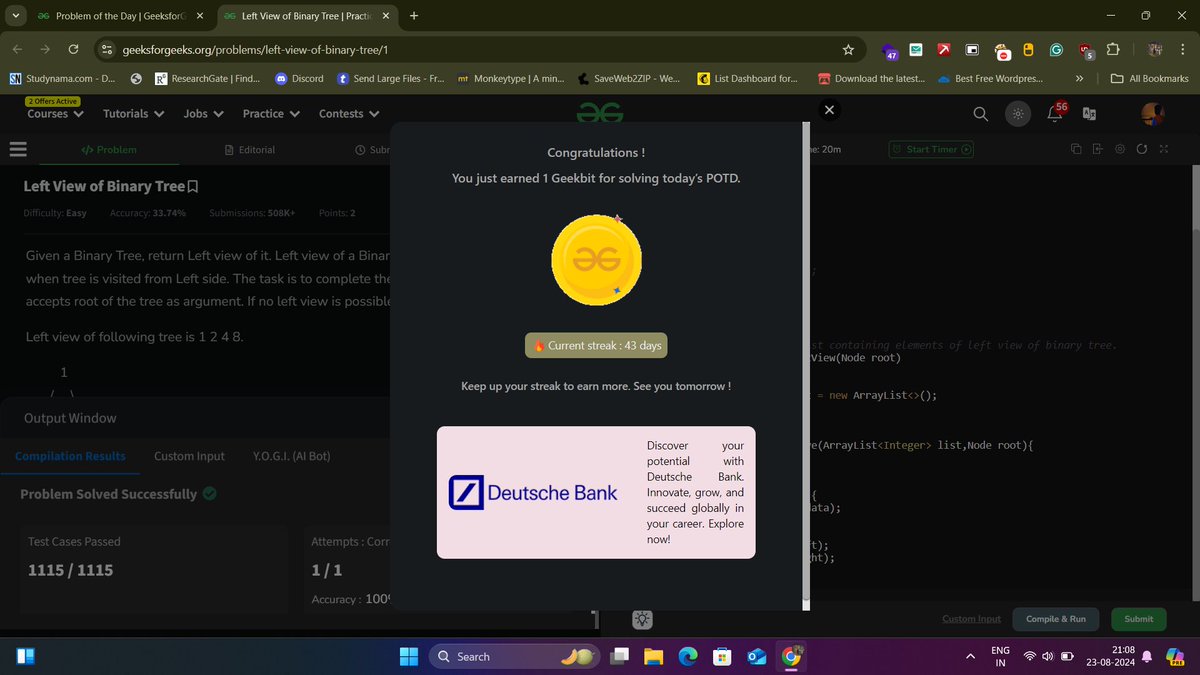Open notifications bell with 56 badge
This screenshot has height=675, width=1200.
(1056, 112)
